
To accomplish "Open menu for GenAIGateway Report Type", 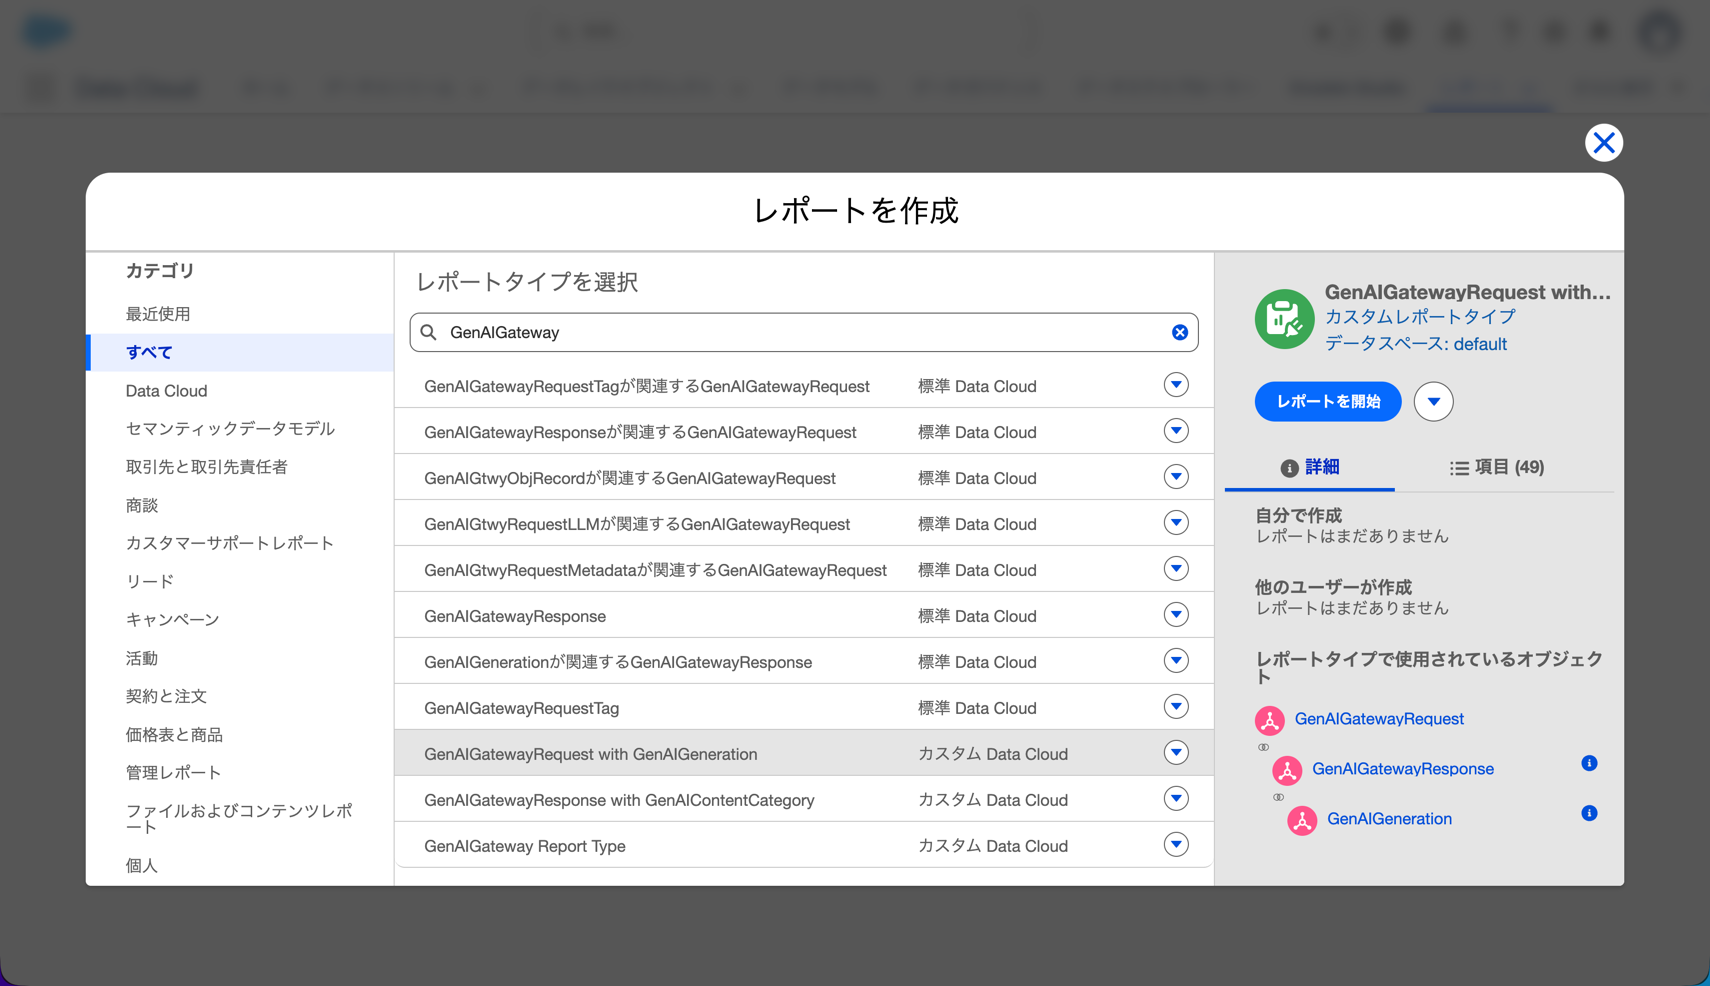I will pyautogui.click(x=1176, y=845).
